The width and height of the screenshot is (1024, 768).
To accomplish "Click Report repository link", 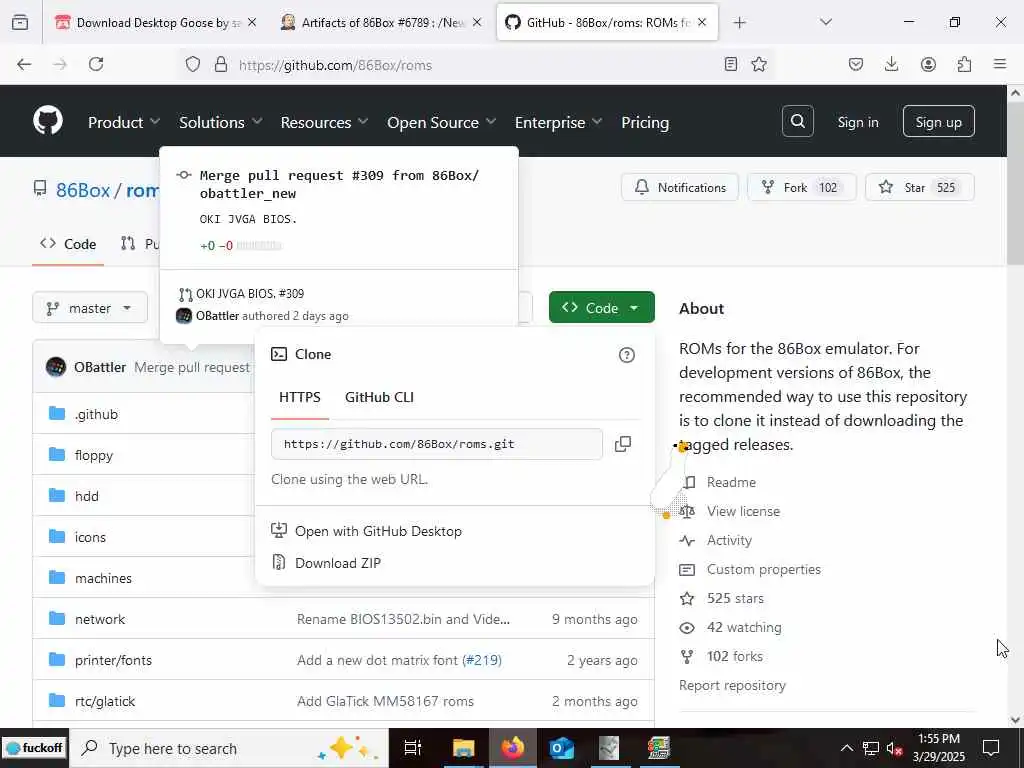I will (732, 685).
